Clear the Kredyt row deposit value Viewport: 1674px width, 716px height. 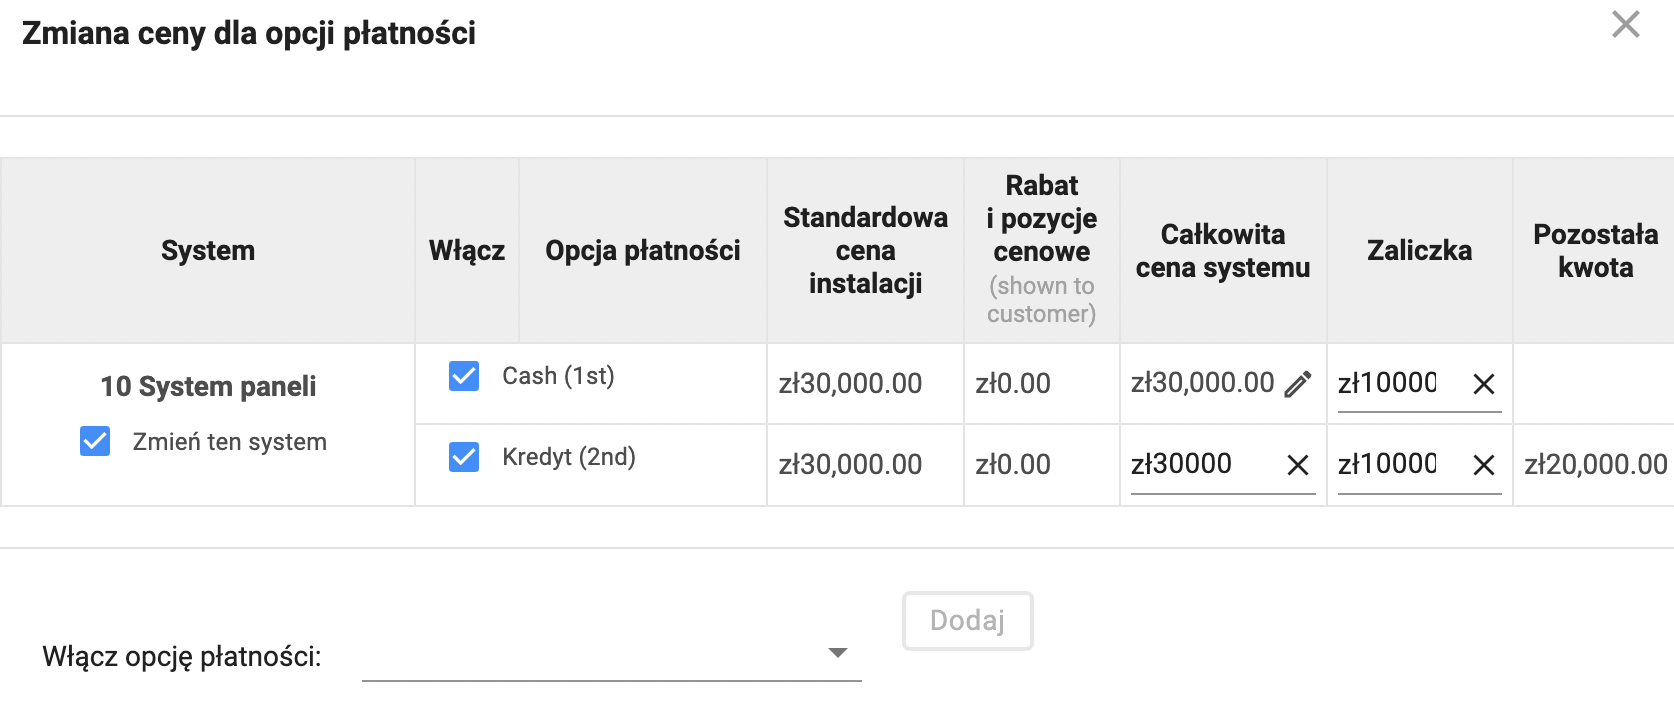coord(1484,465)
